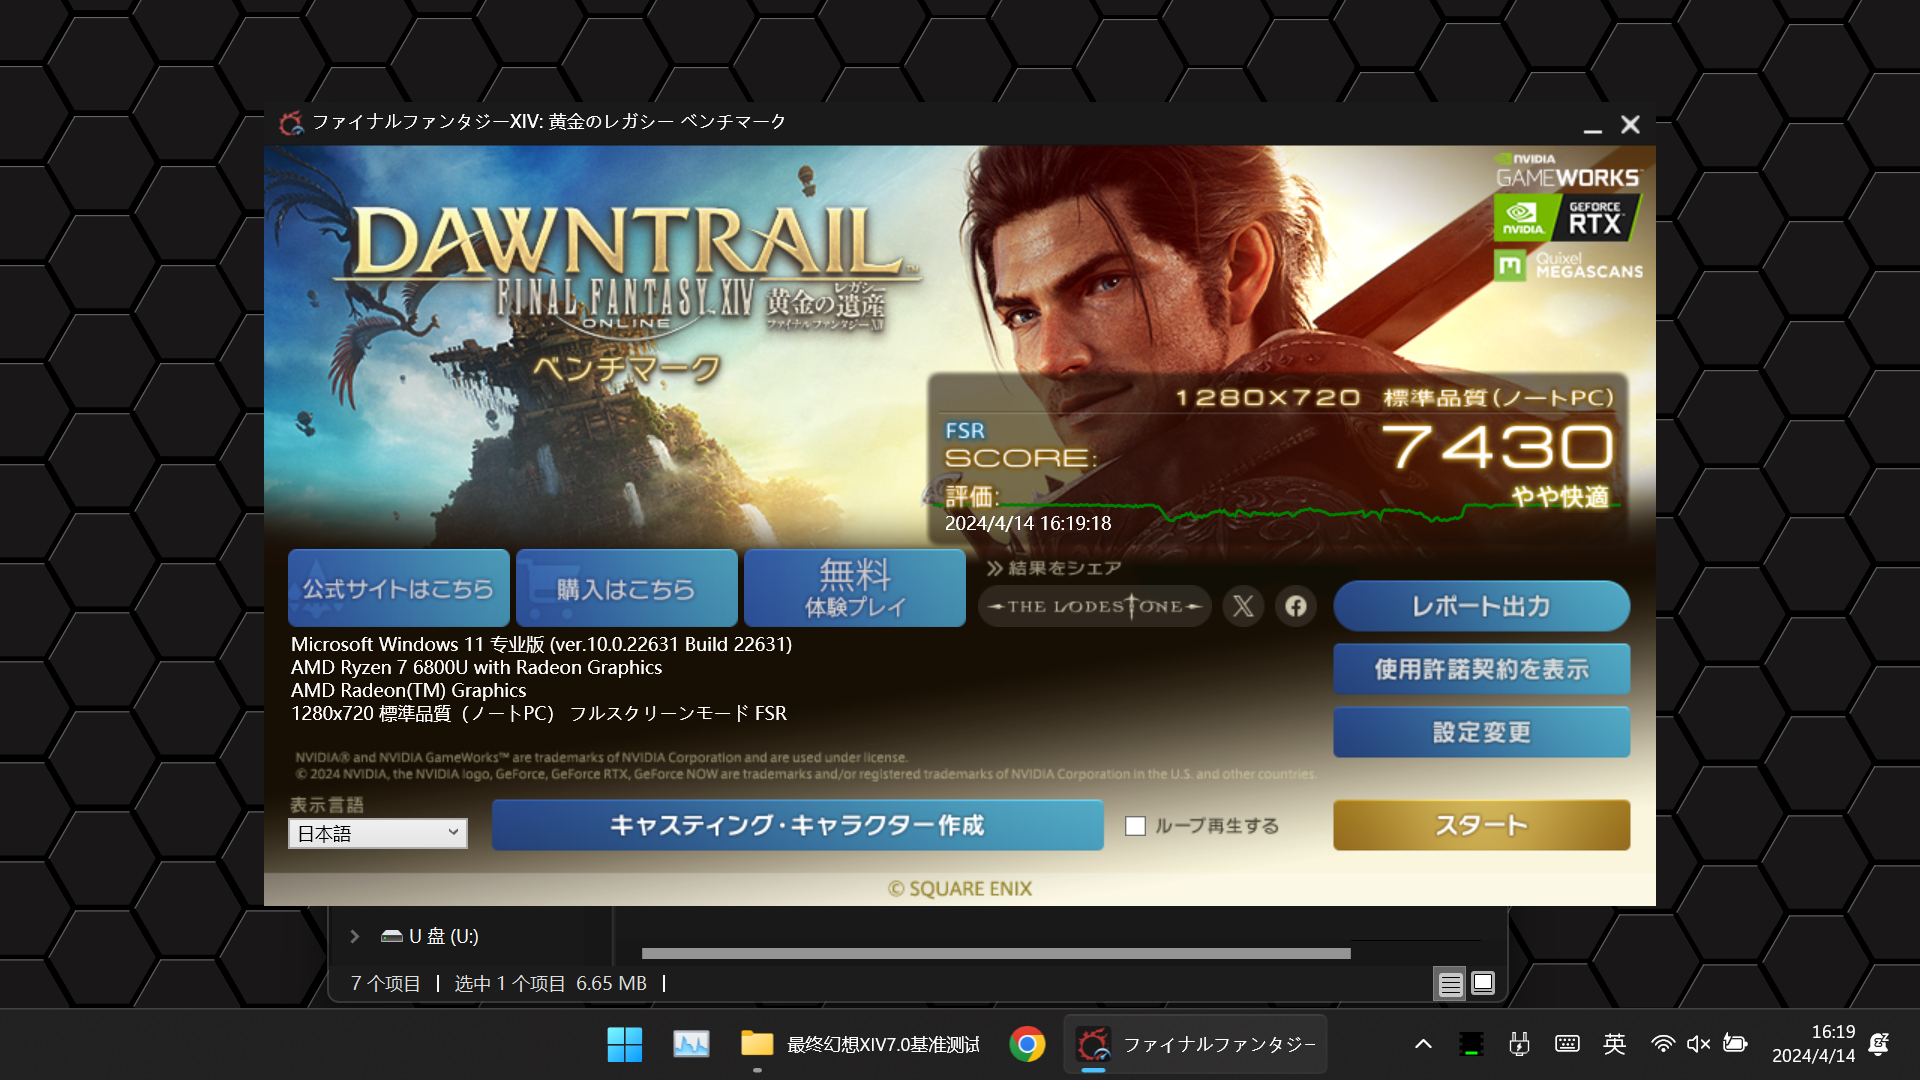Switch input method via 英 indicator
Image resolution: width=1920 pixels, height=1080 pixels.
click(1616, 1043)
